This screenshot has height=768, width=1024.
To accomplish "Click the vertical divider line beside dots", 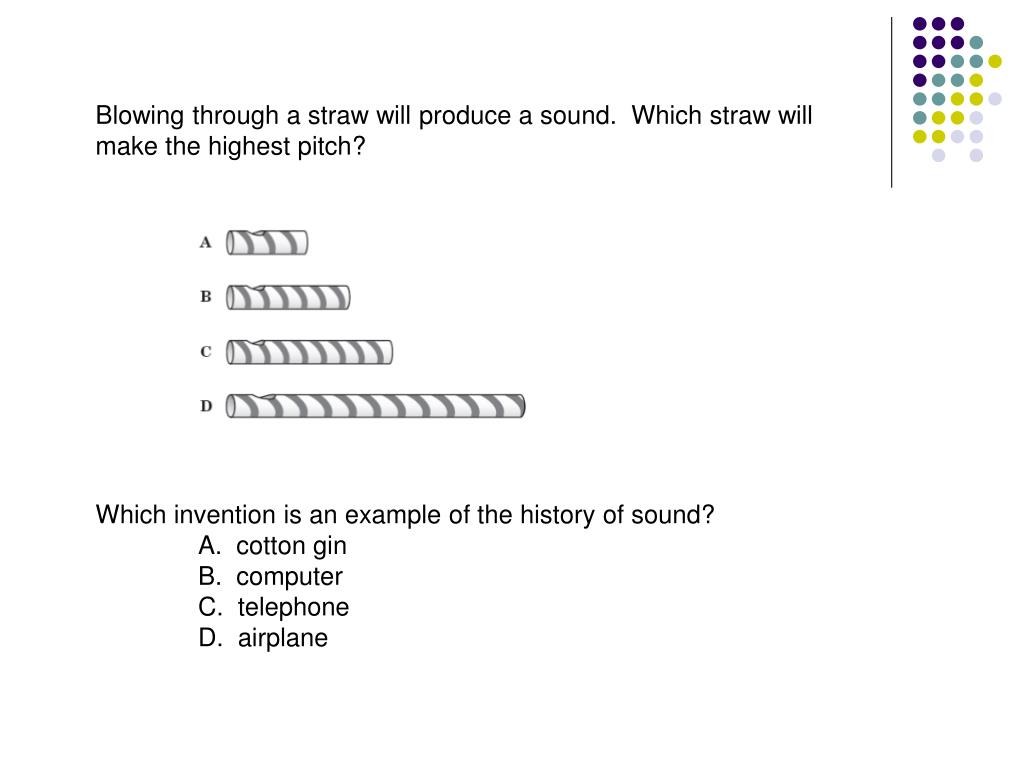I will (x=891, y=103).
